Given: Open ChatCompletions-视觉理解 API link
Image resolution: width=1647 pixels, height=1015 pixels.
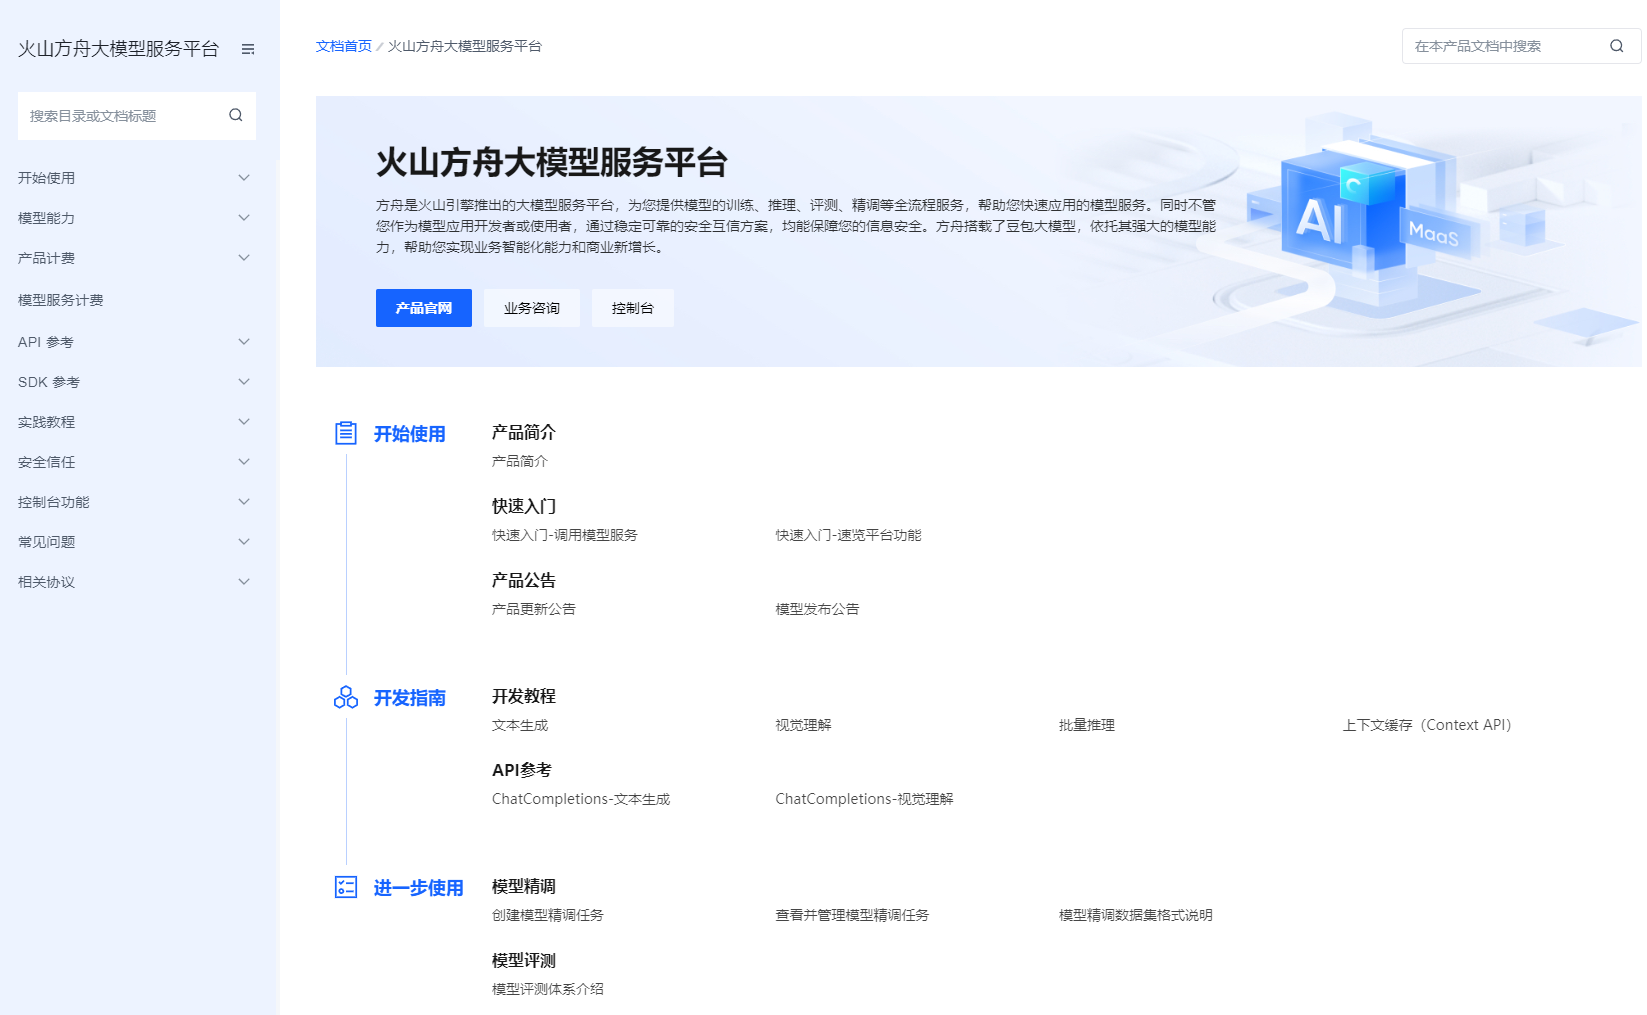Looking at the screenshot, I should click(x=865, y=799).
